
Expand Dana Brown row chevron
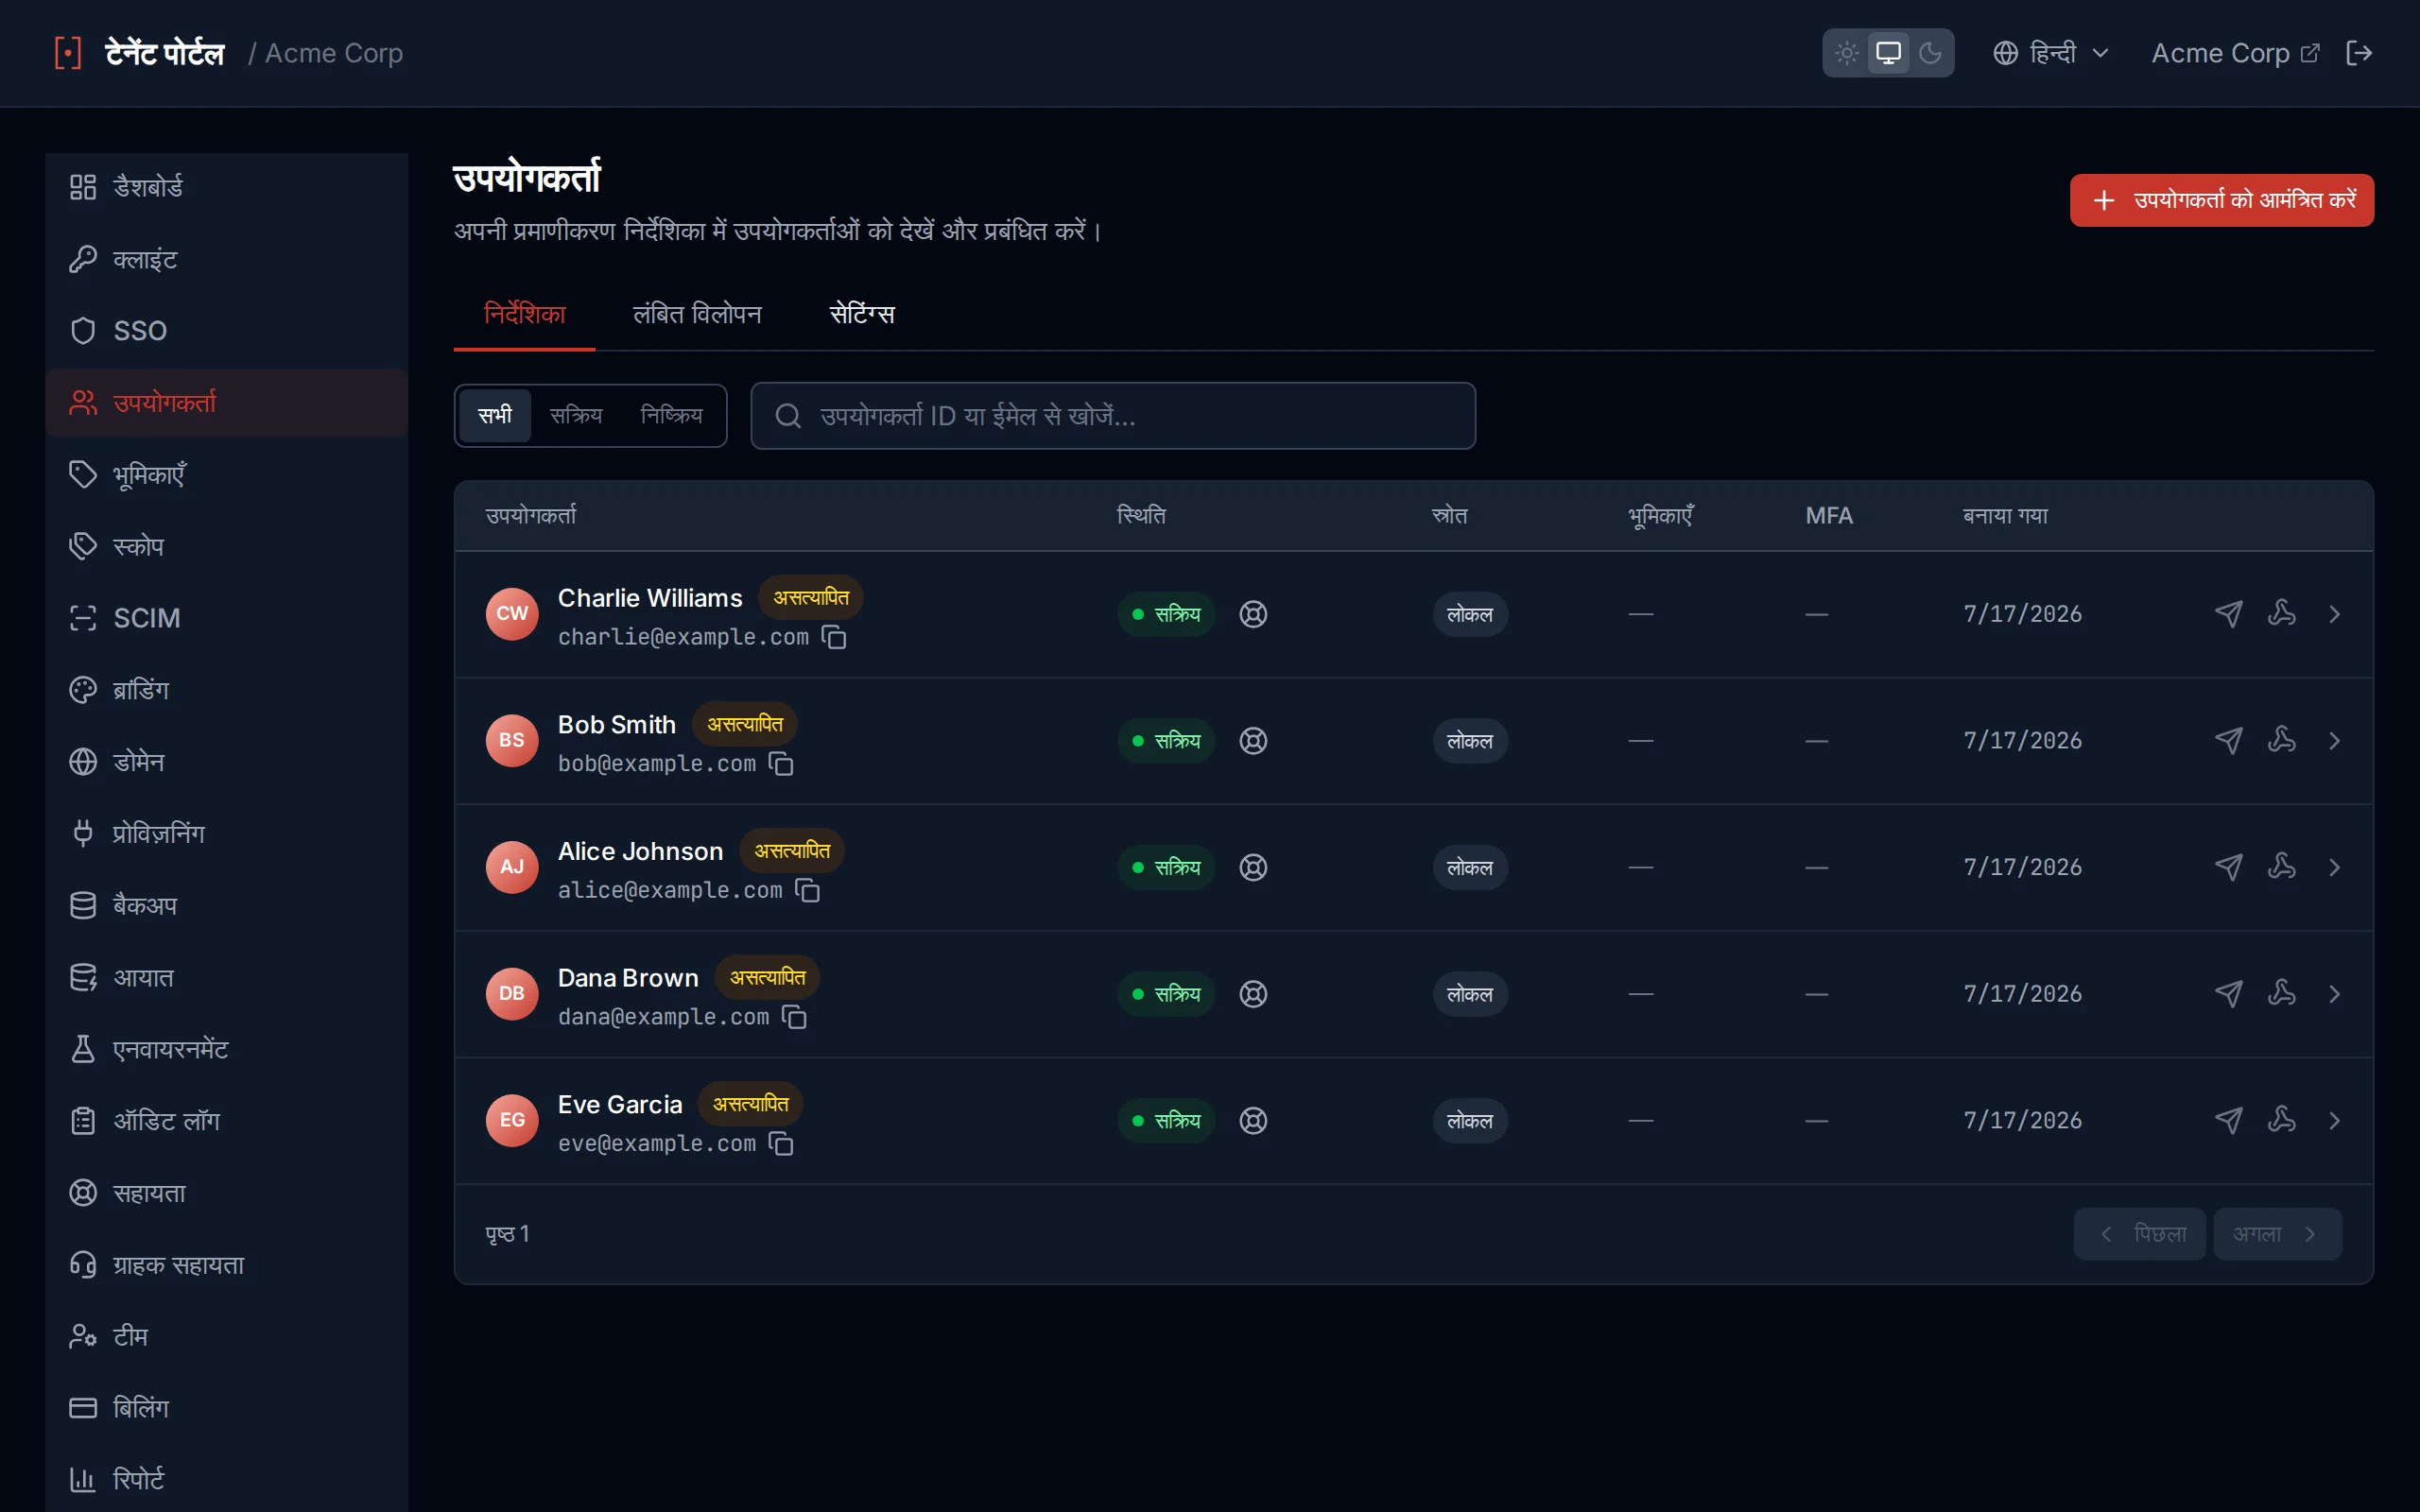[x=2334, y=994]
